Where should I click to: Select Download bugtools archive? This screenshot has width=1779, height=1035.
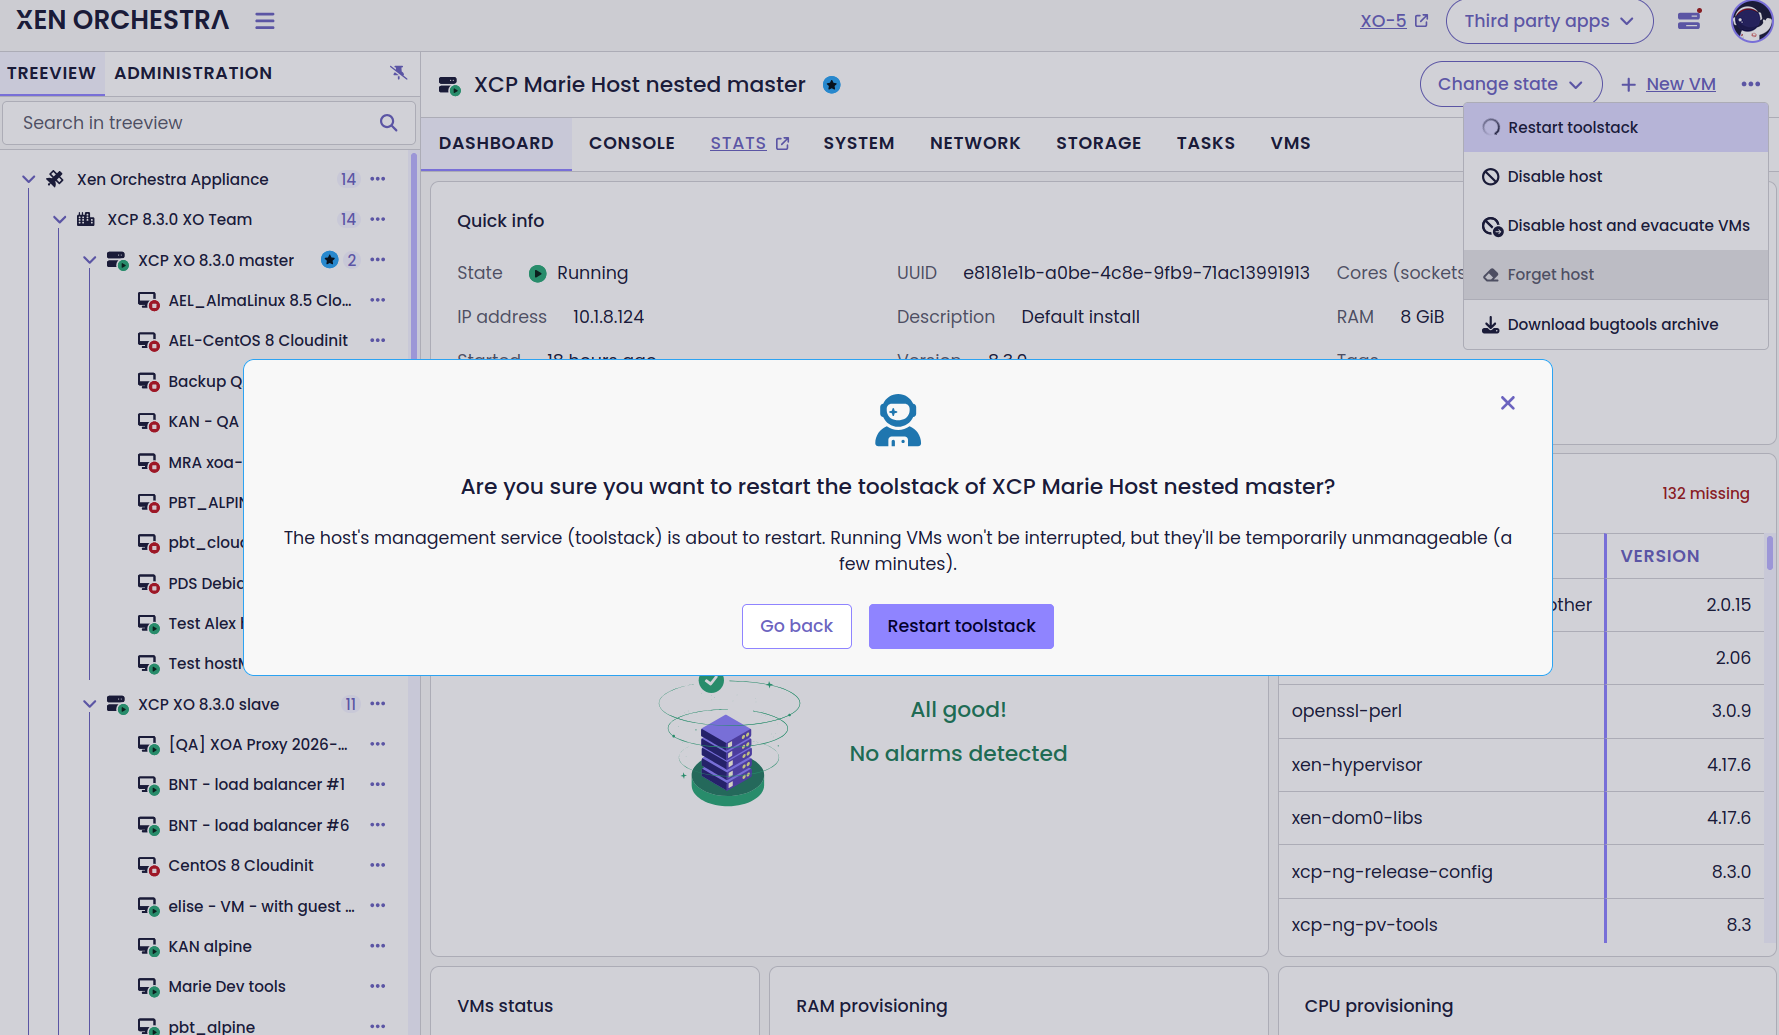1616,324
